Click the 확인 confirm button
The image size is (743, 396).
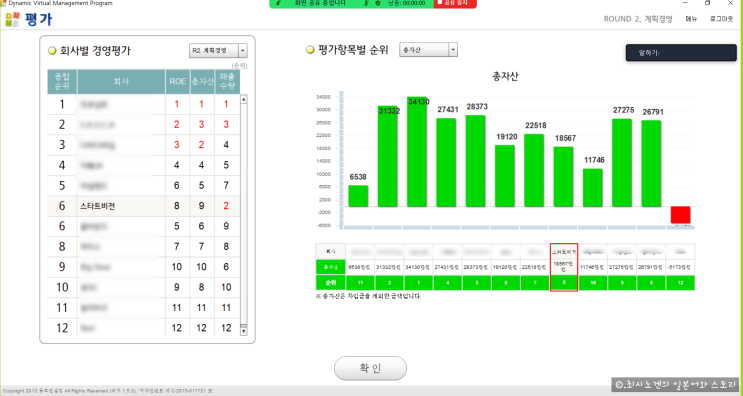tap(370, 368)
